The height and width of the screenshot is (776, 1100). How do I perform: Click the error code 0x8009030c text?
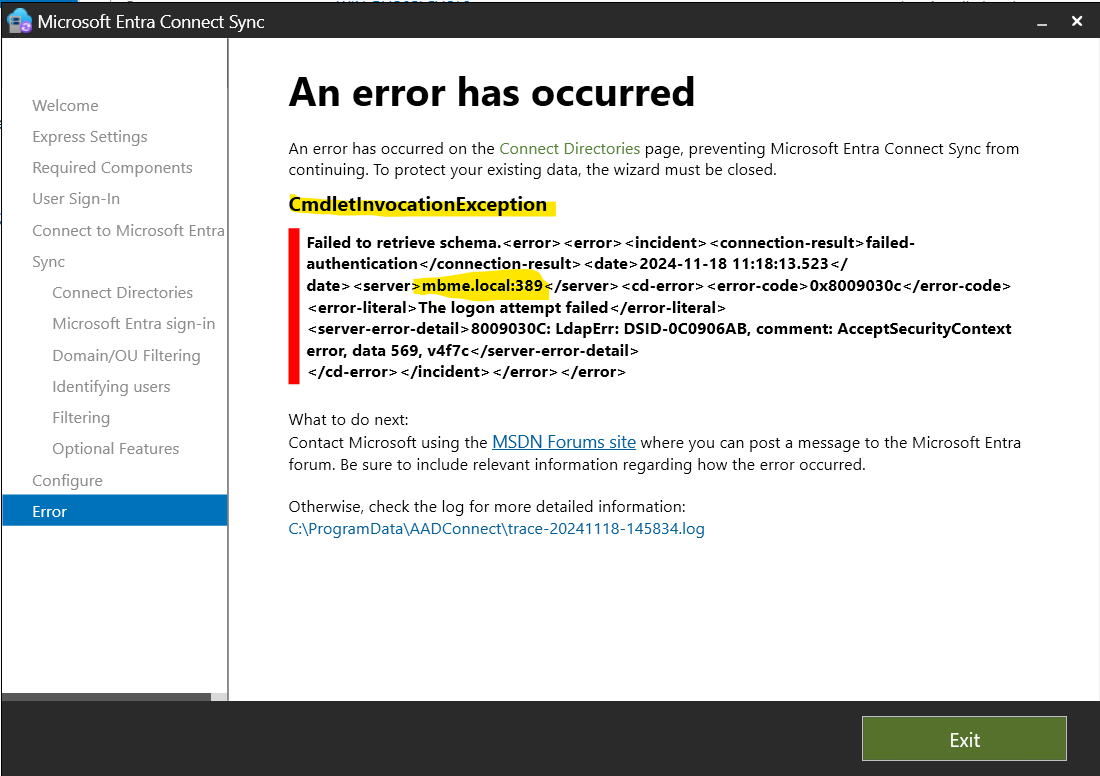(x=855, y=286)
